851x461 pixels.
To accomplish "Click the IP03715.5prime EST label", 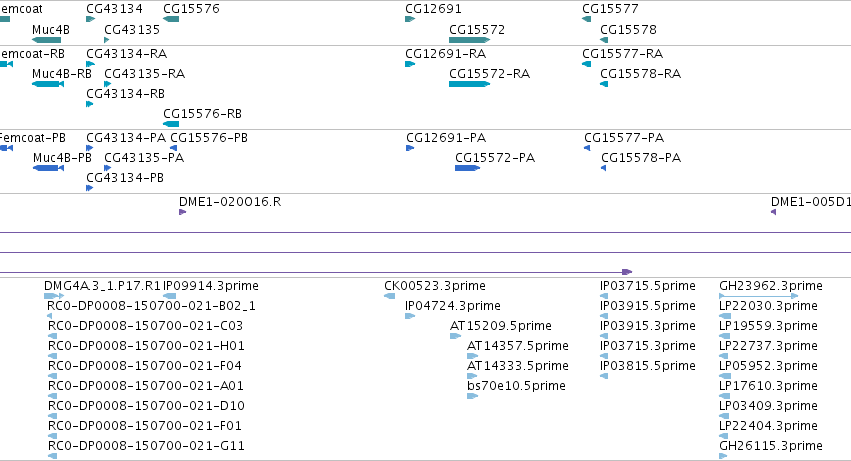I will point(647,286).
